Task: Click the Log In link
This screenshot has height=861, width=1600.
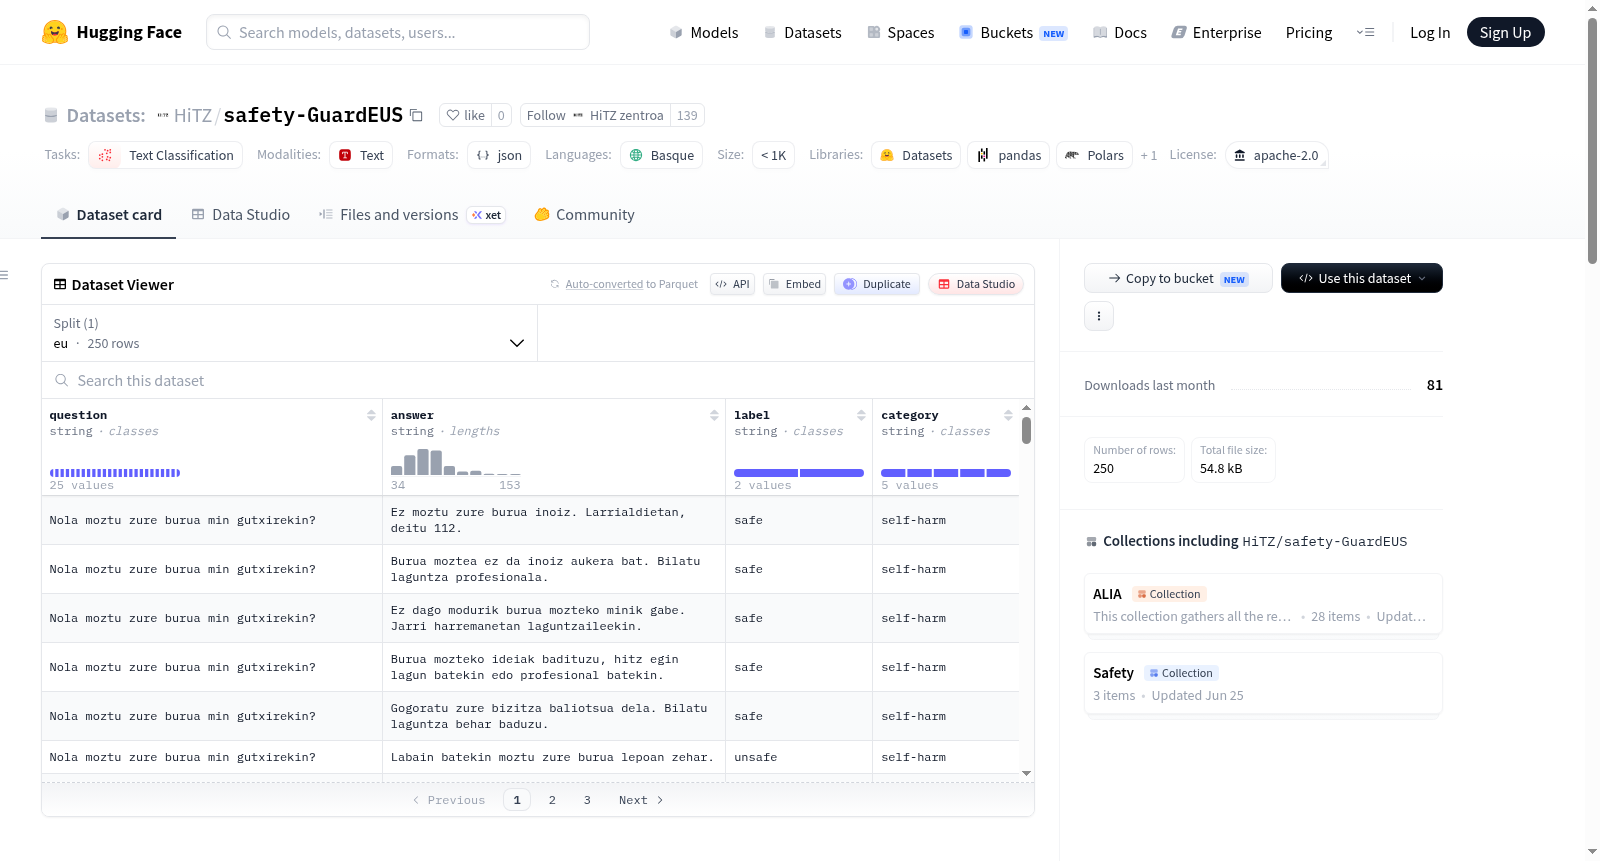Action: point(1429,32)
